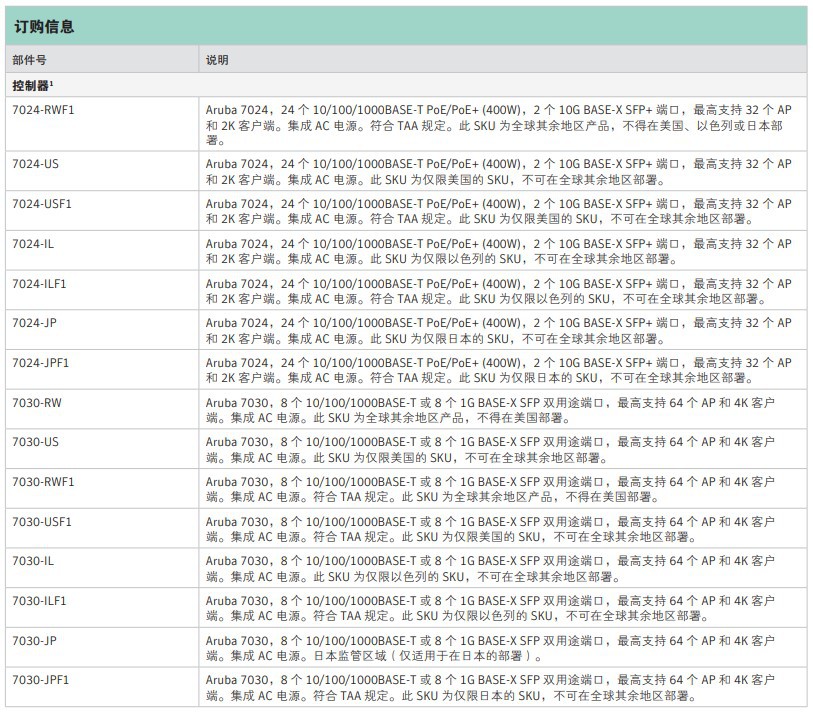This screenshot has height=712, width=813.
Task: Select part number 7024-JPF1
Action: pyautogui.click(x=41, y=362)
